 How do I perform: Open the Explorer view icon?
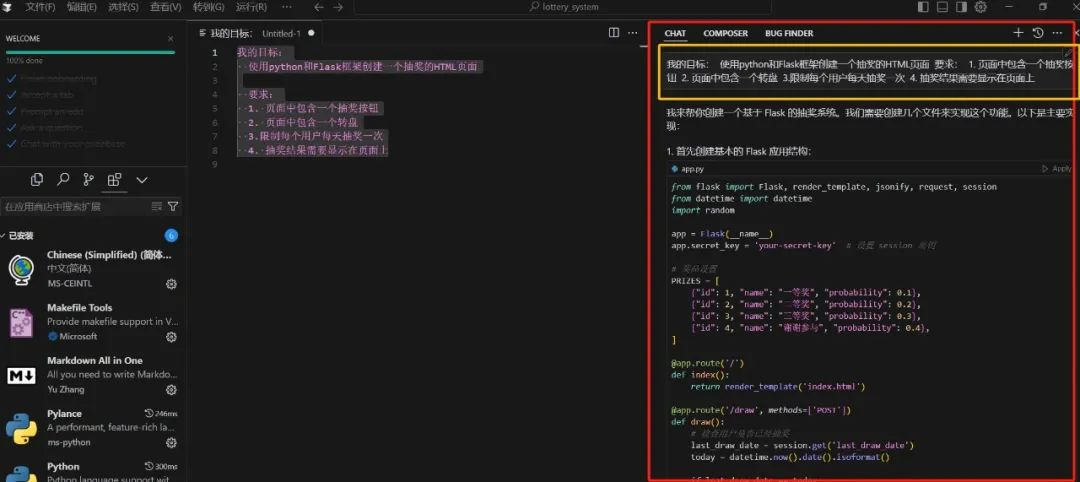point(37,180)
